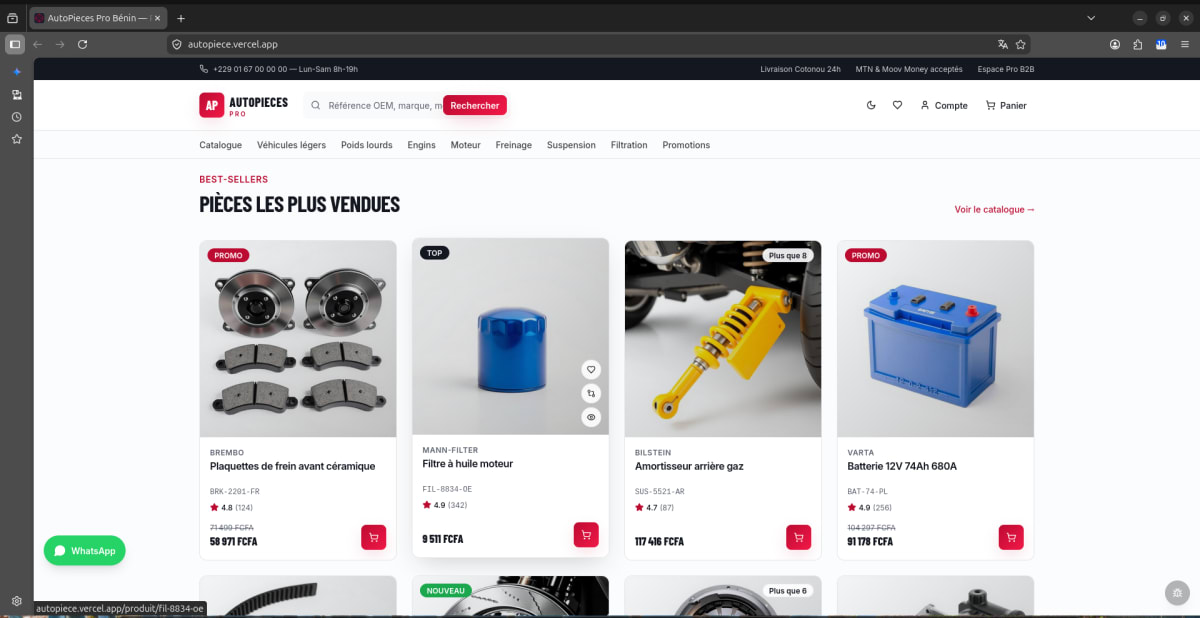Favorite the oil filter with heart icon
The image size is (1200, 618).
[x=591, y=369]
